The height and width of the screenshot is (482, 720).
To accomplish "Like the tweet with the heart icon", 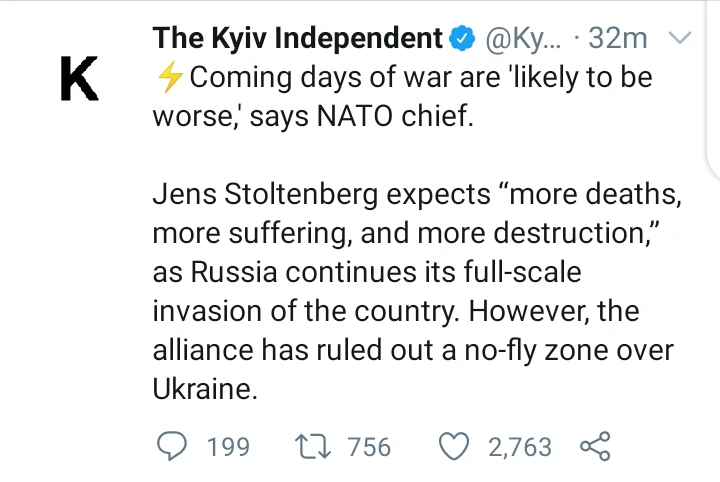I will tap(455, 446).
